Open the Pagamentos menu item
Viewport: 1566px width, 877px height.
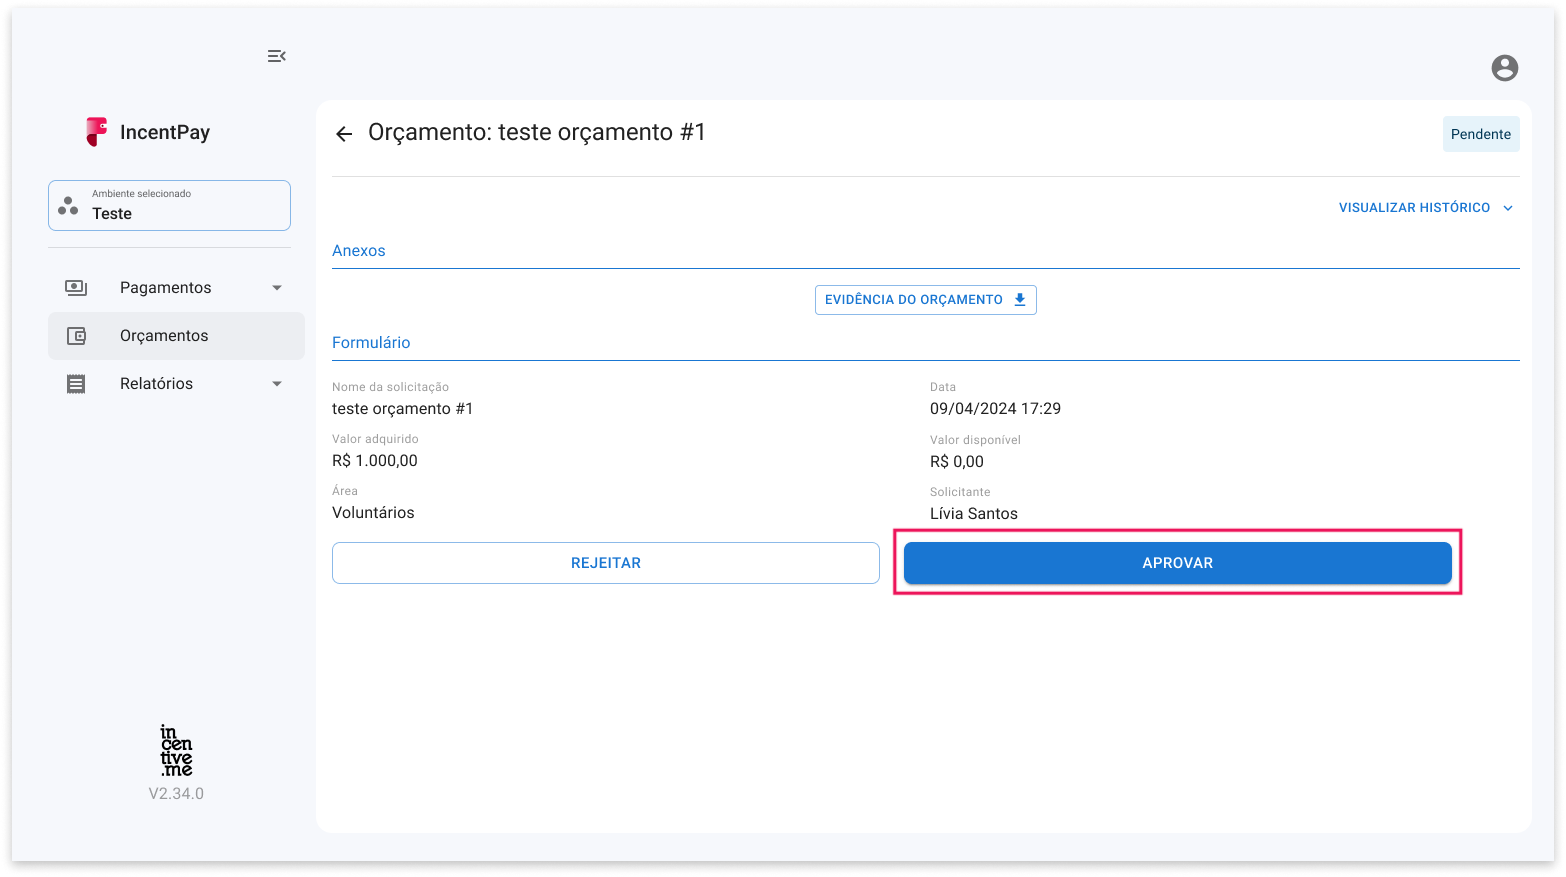pos(176,288)
